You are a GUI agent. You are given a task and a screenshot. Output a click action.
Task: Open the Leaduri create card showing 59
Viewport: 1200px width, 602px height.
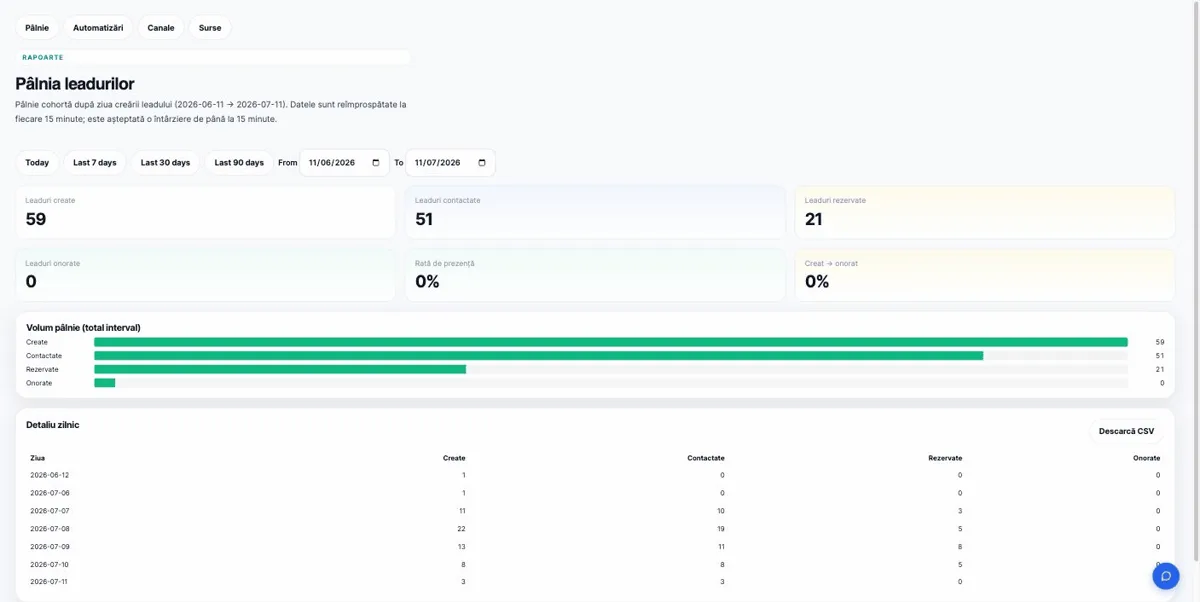(x=205, y=212)
